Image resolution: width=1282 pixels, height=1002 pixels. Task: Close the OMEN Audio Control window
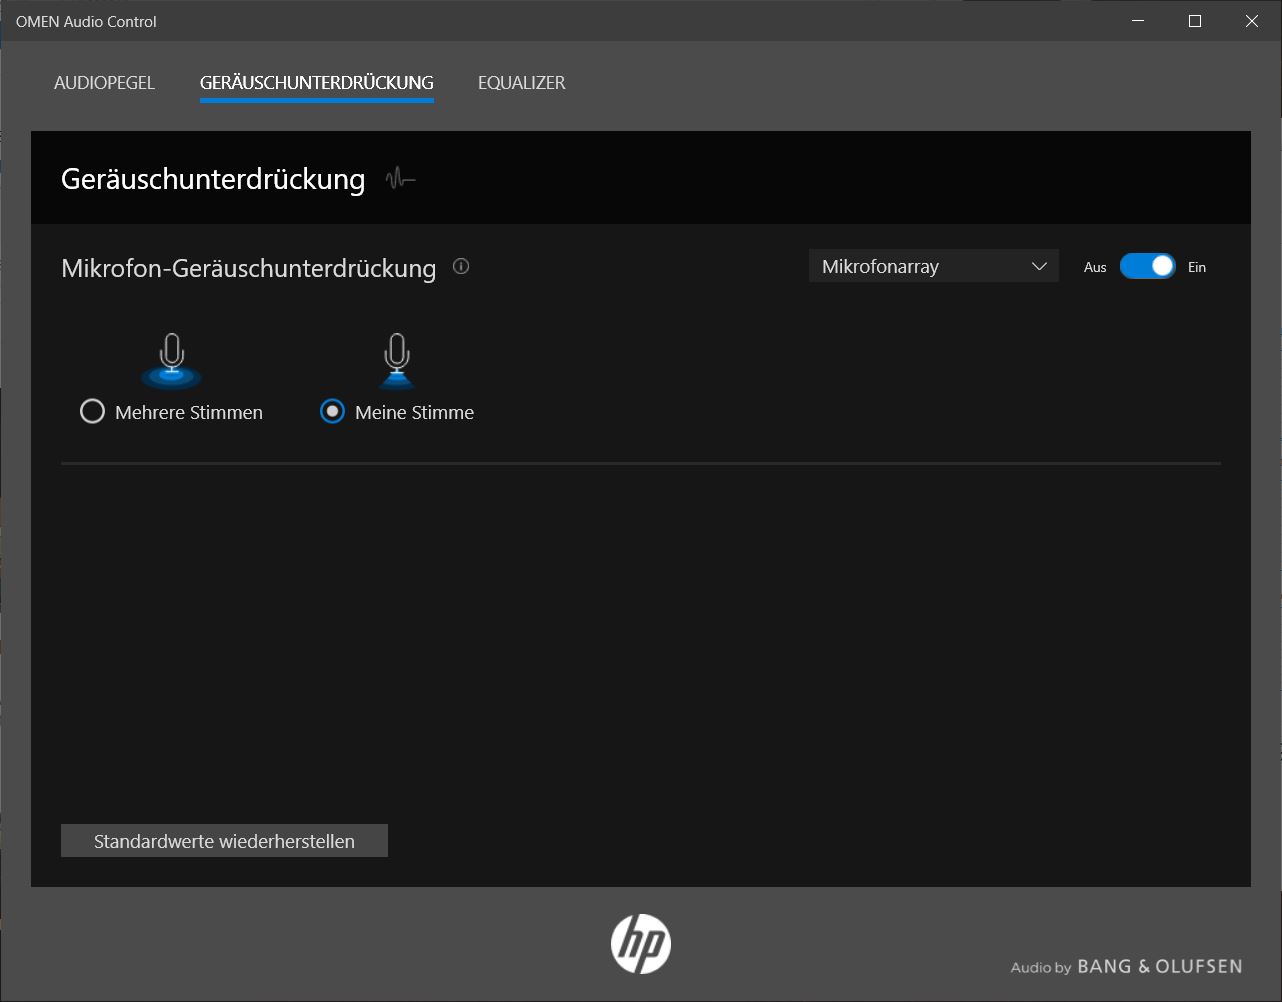(x=1251, y=21)
